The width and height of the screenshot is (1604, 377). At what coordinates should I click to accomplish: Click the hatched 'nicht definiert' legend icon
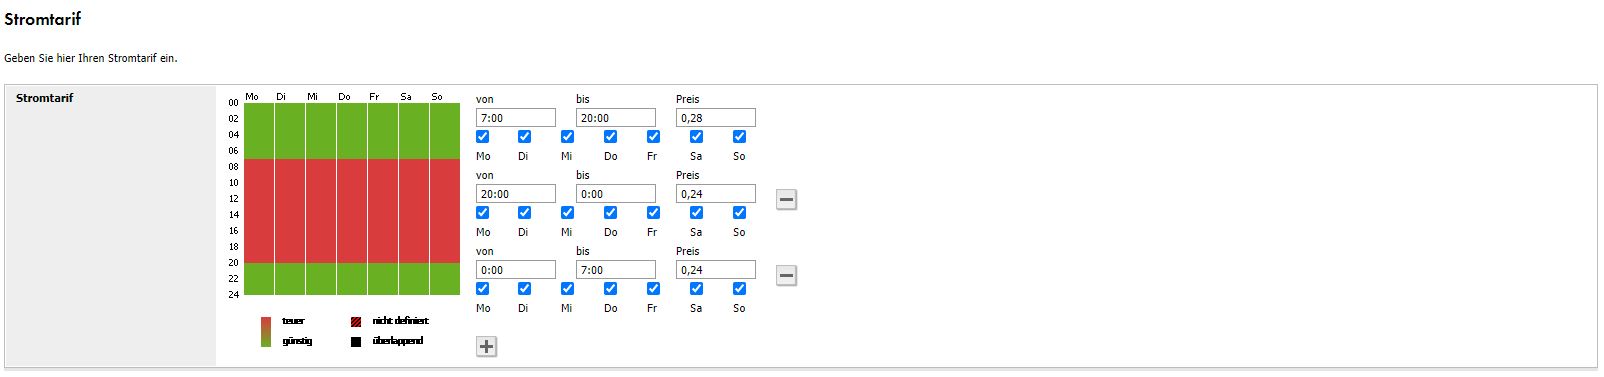coord(356,322)
